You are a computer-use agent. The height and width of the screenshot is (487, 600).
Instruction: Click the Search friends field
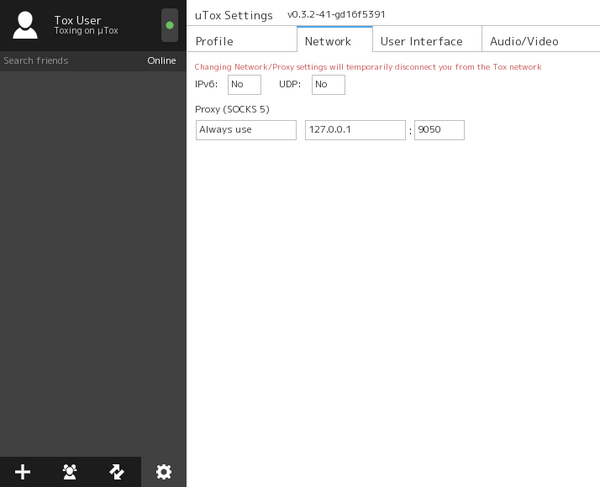click(x=69, y=61)
